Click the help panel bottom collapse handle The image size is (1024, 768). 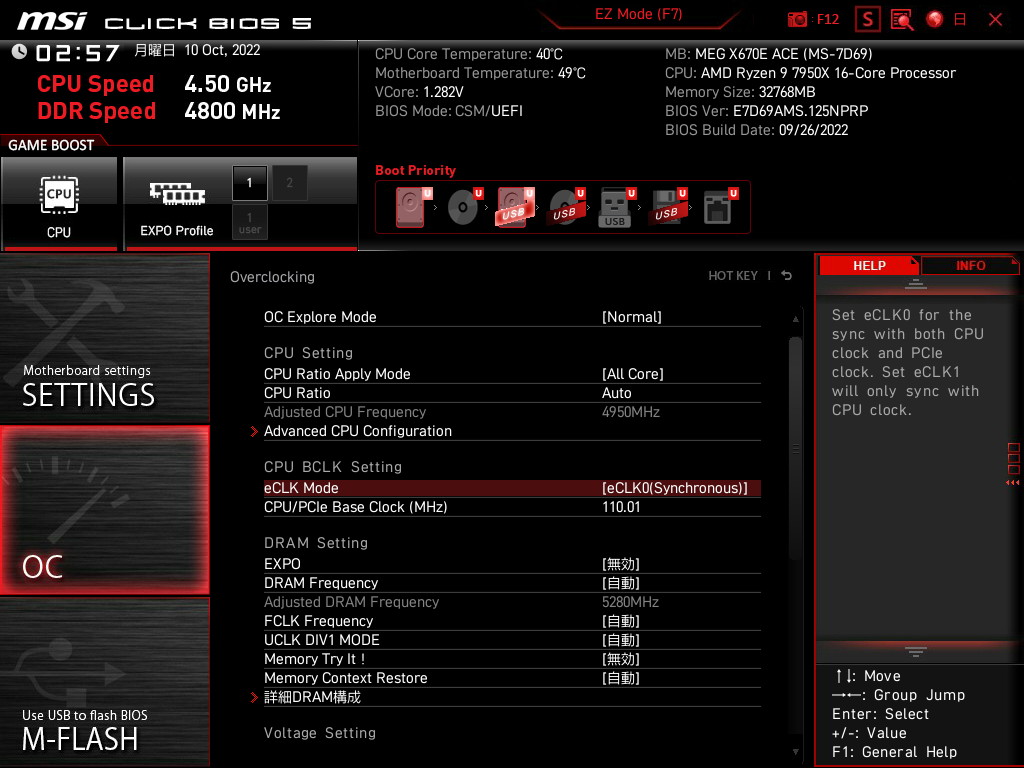coord(916,652)
